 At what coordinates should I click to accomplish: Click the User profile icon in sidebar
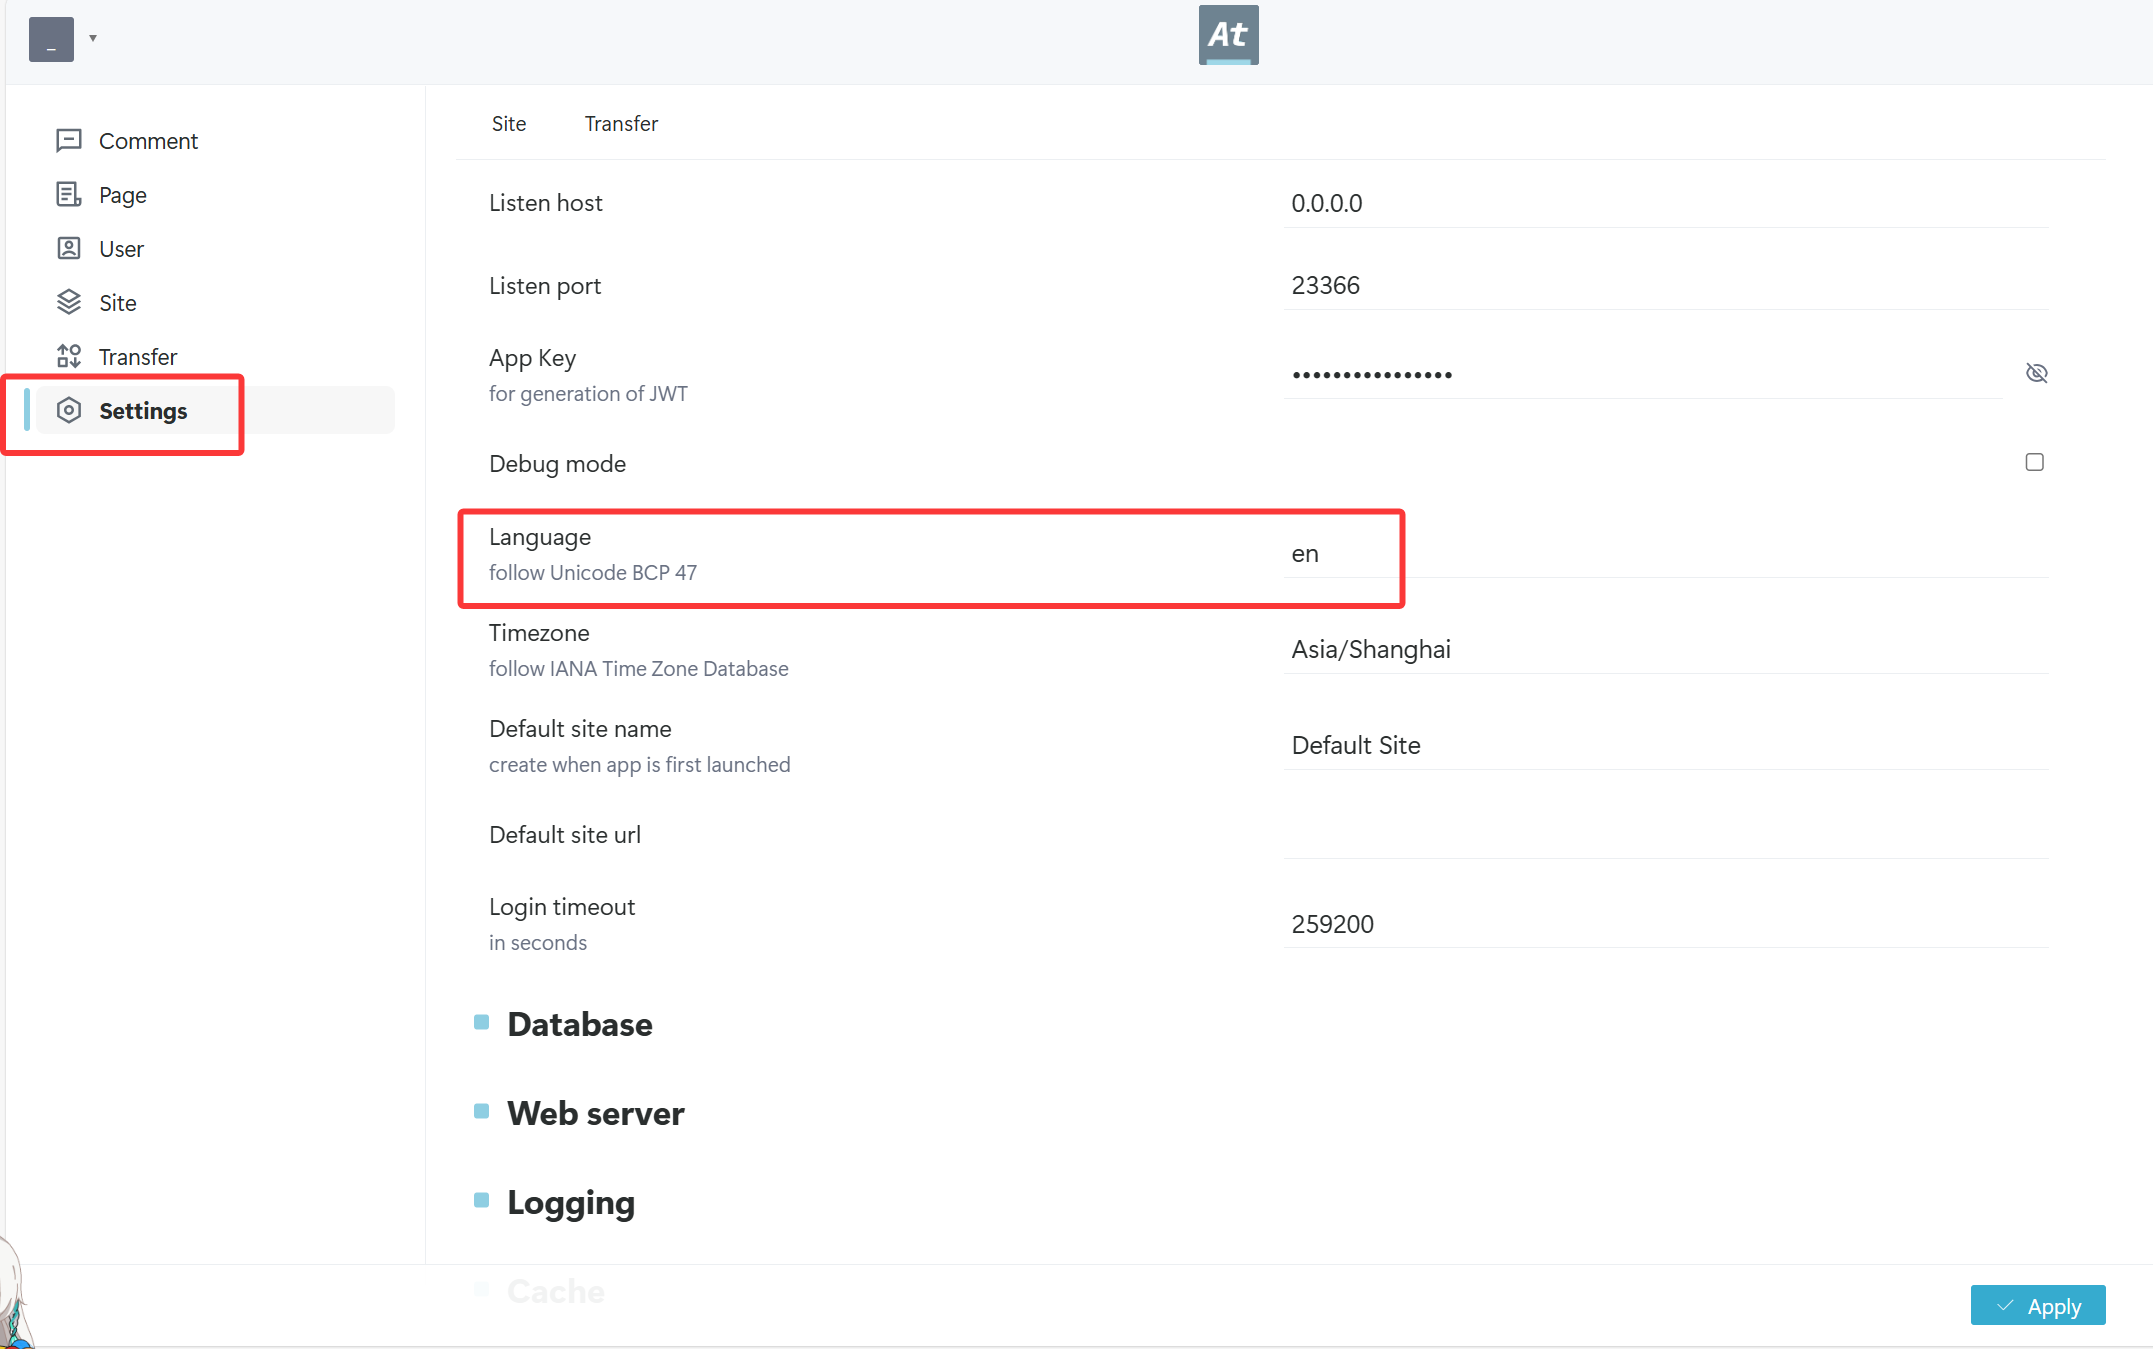69,248
